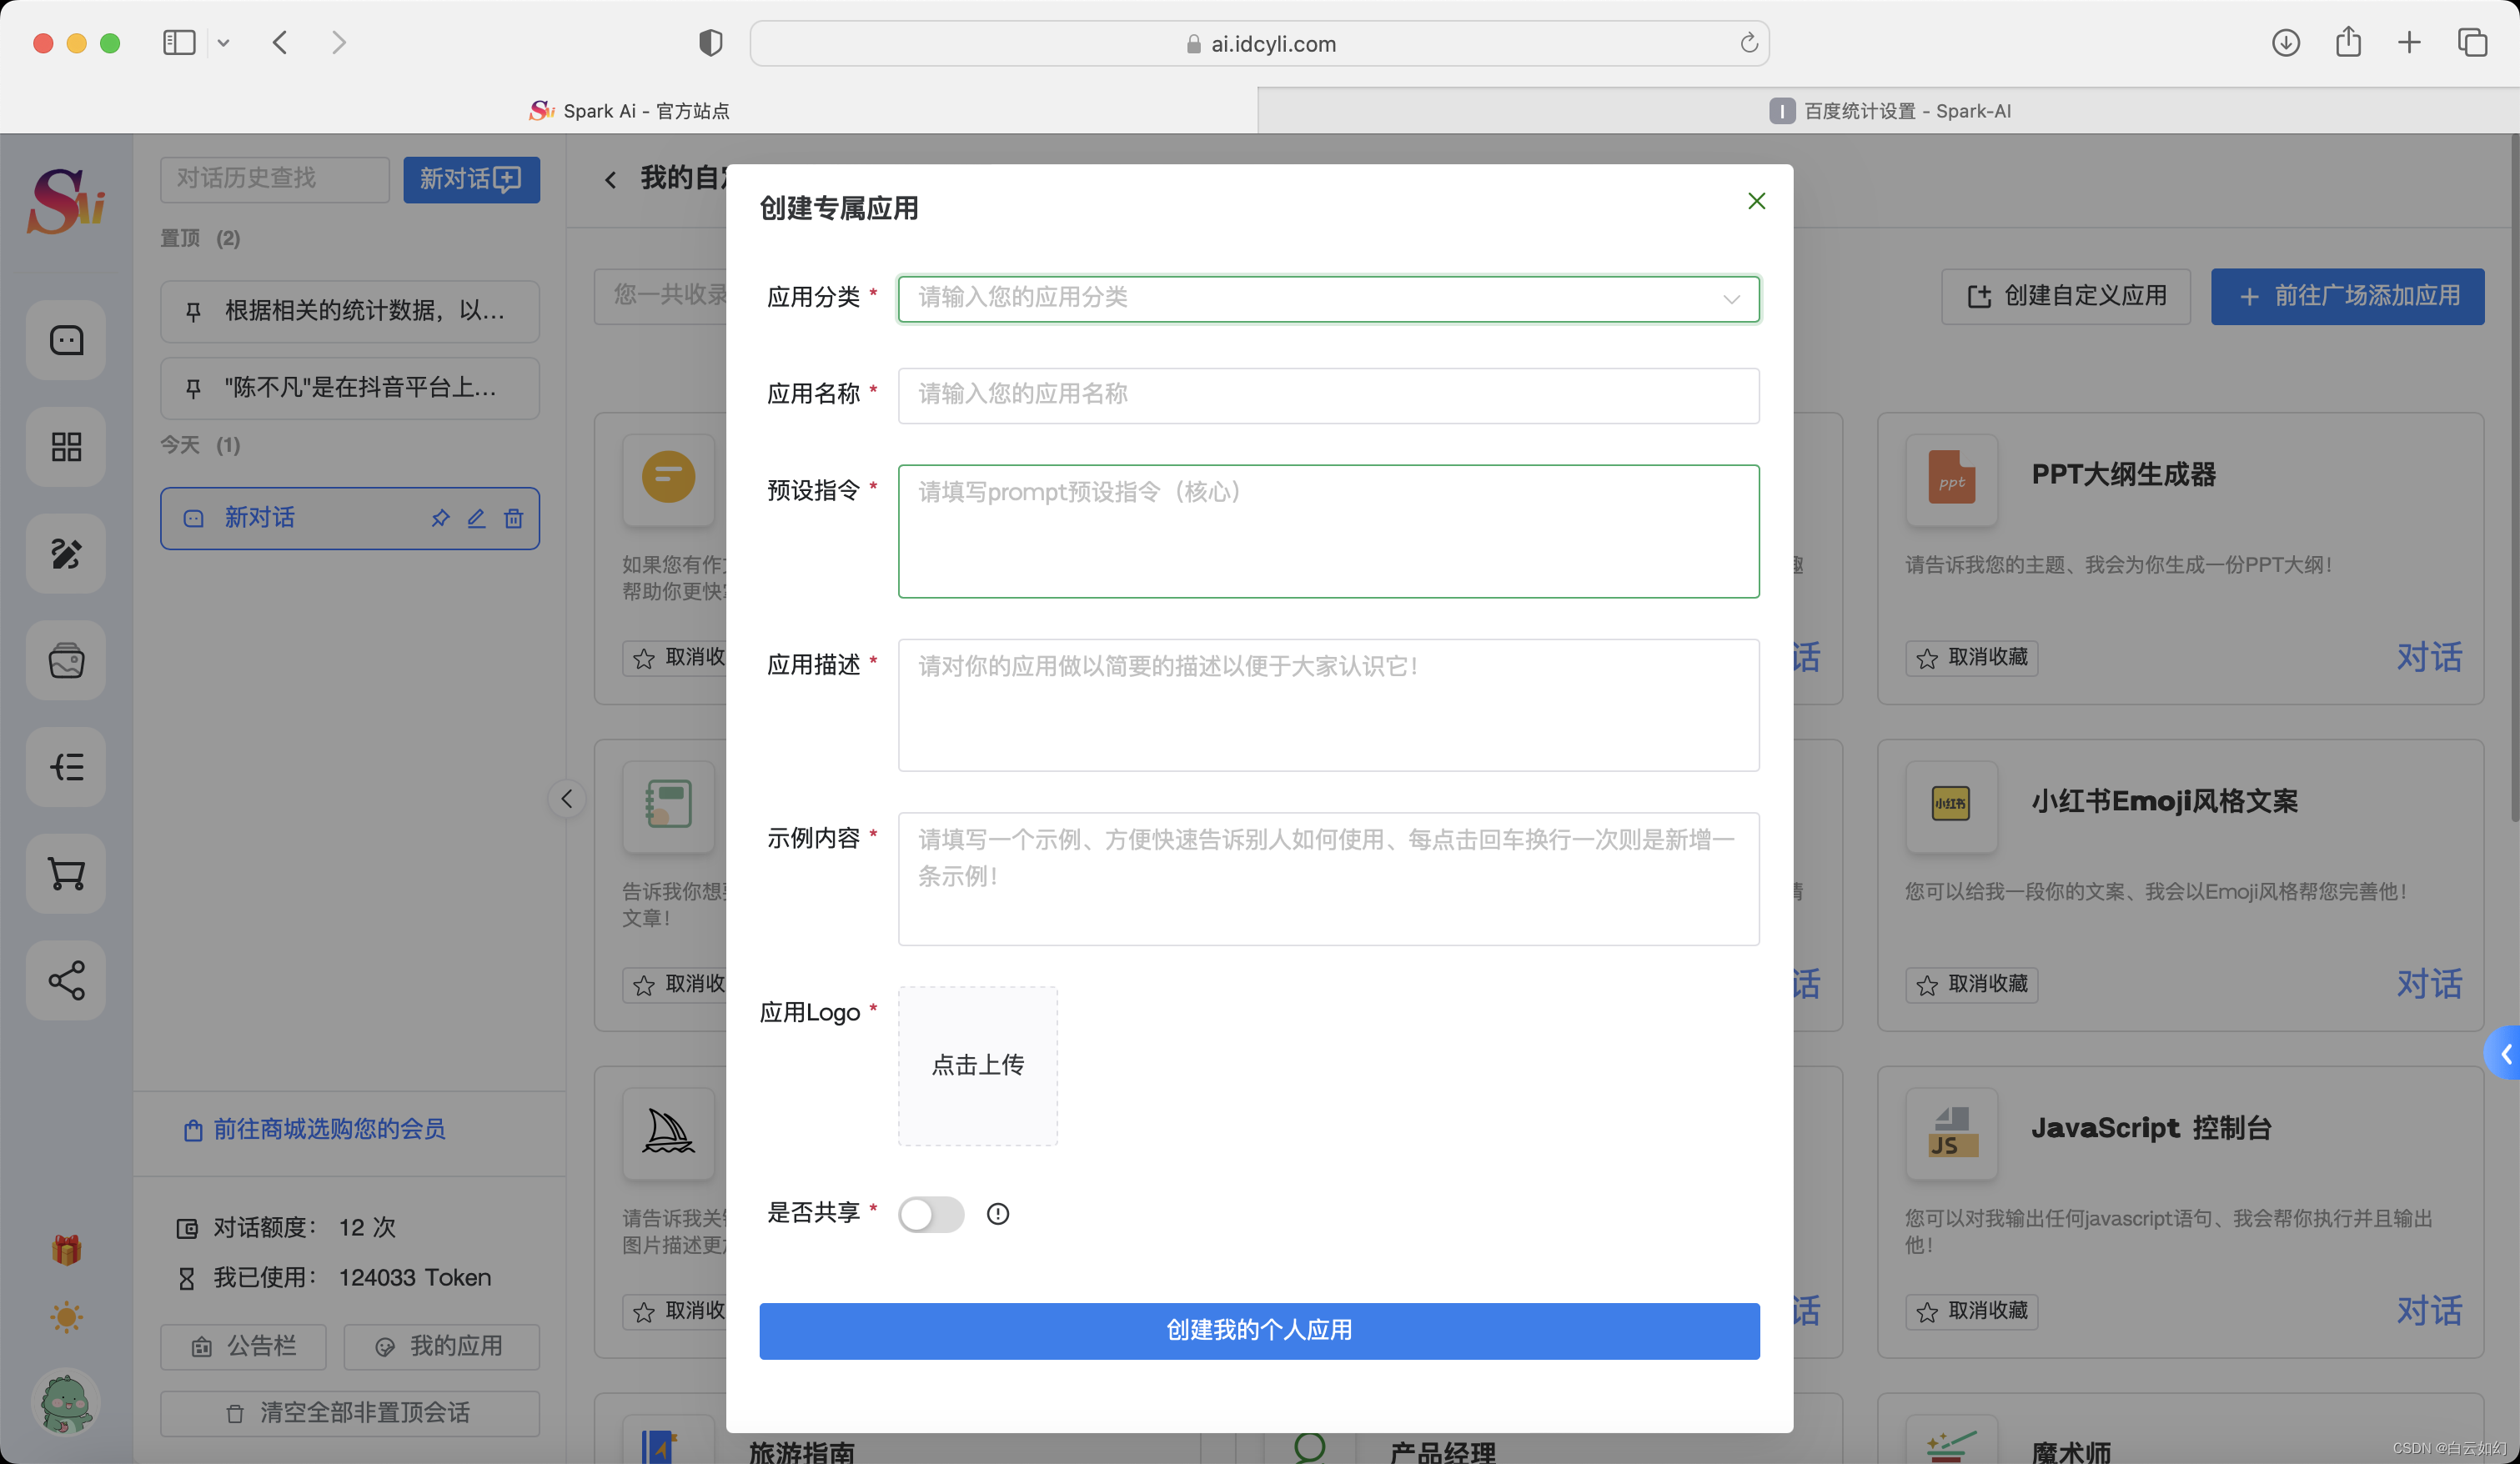The width and height of the screenshot is (2520, 1464).
Task: Focus the 示例内容 textarea
Action: tap(1328, 879)
